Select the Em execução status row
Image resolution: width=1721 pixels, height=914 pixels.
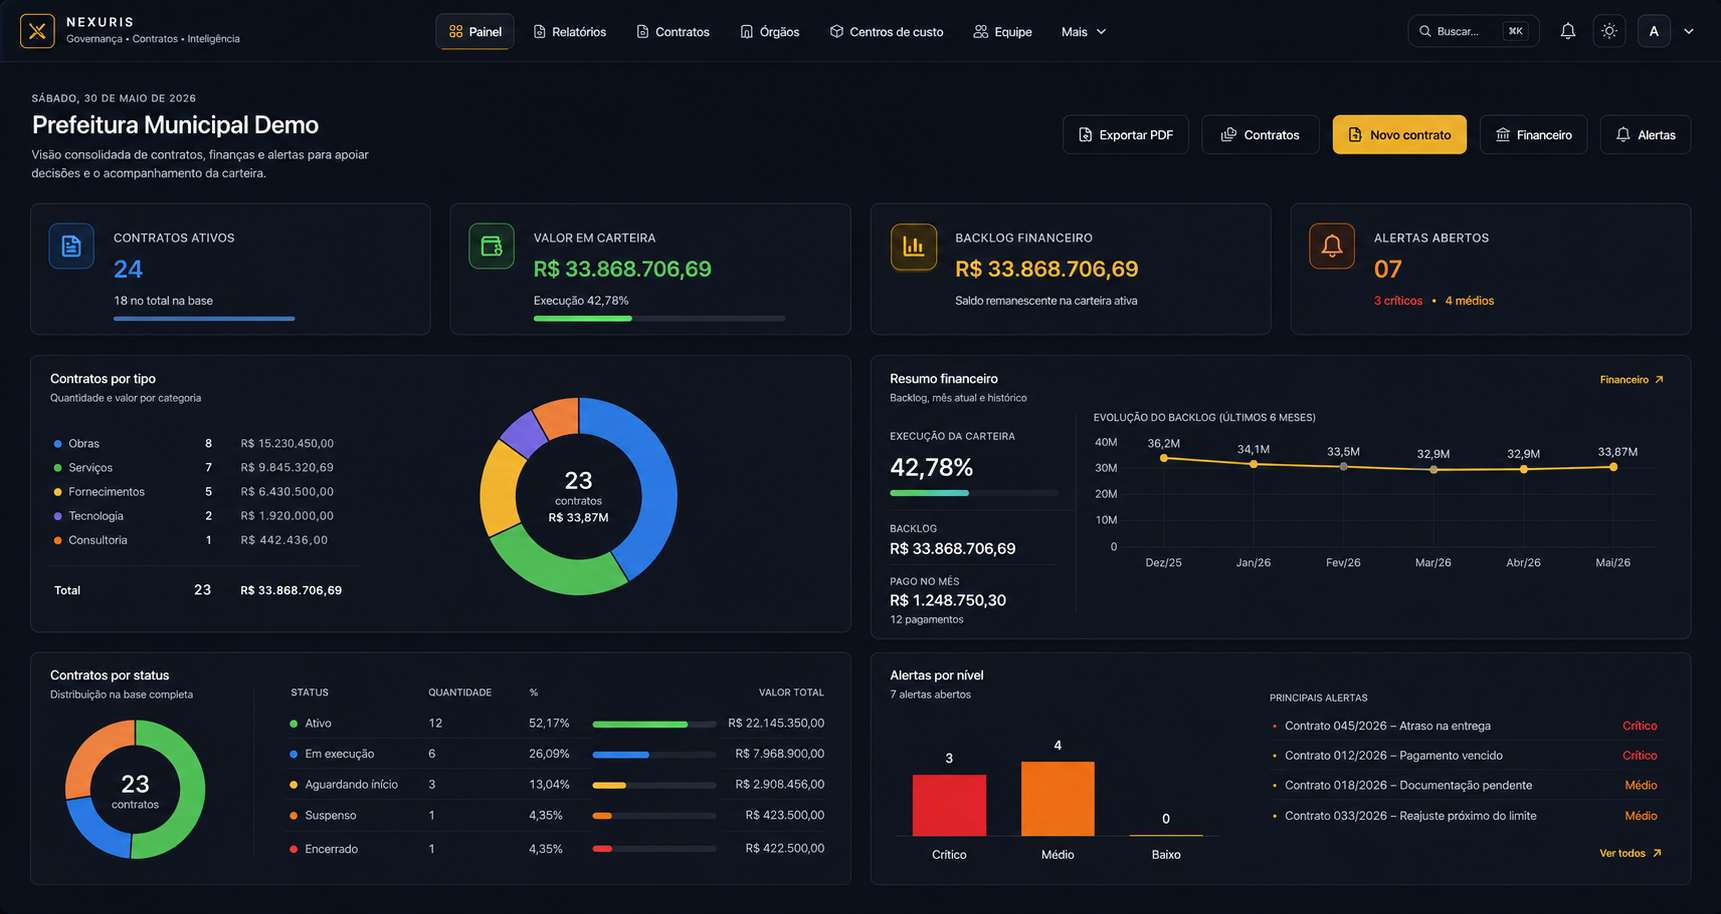pos(556,754)
